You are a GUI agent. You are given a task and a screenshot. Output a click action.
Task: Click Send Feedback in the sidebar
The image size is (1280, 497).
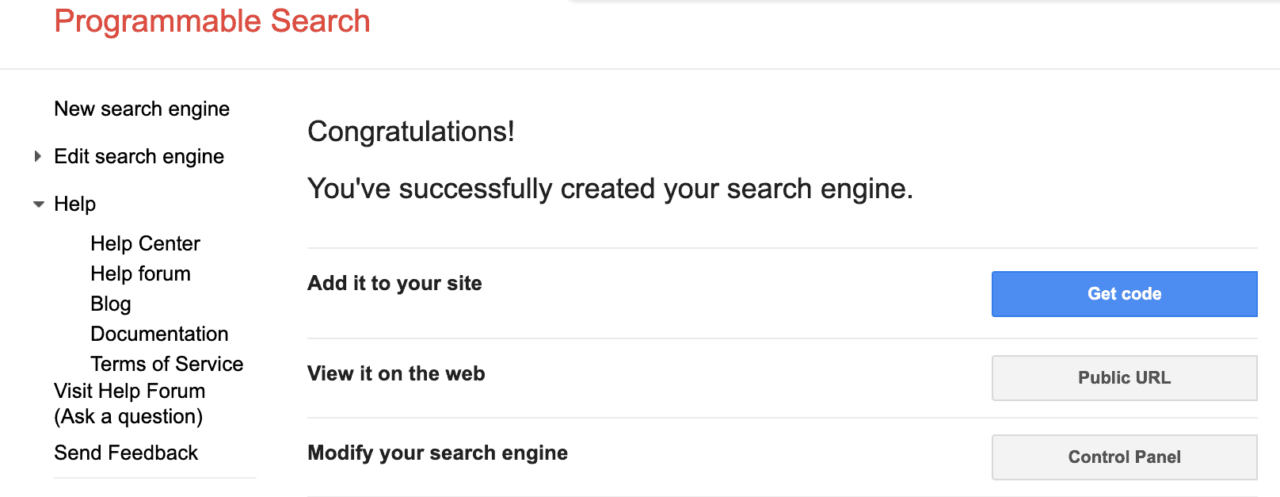point(126,453)
